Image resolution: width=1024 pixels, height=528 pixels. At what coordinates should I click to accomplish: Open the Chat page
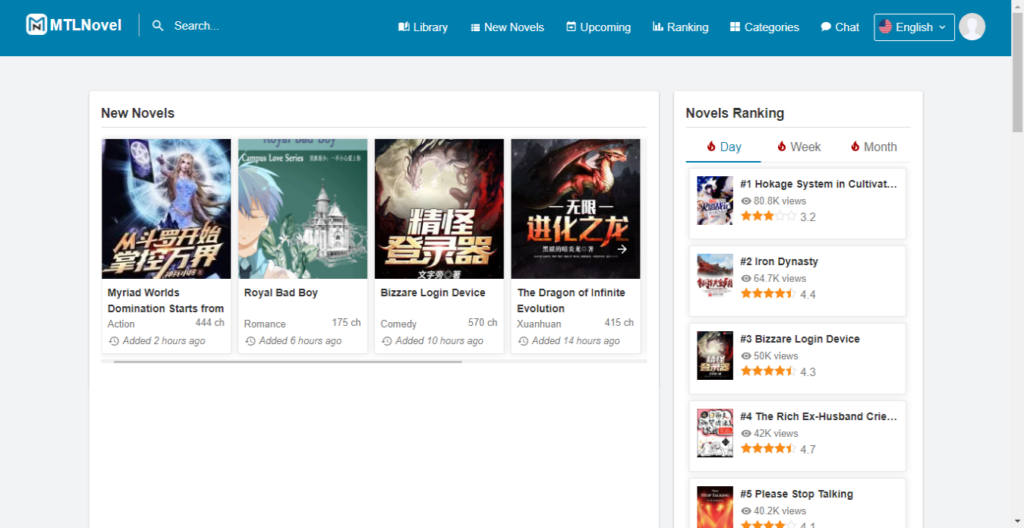pyautogui.click(x=840, y=27)
